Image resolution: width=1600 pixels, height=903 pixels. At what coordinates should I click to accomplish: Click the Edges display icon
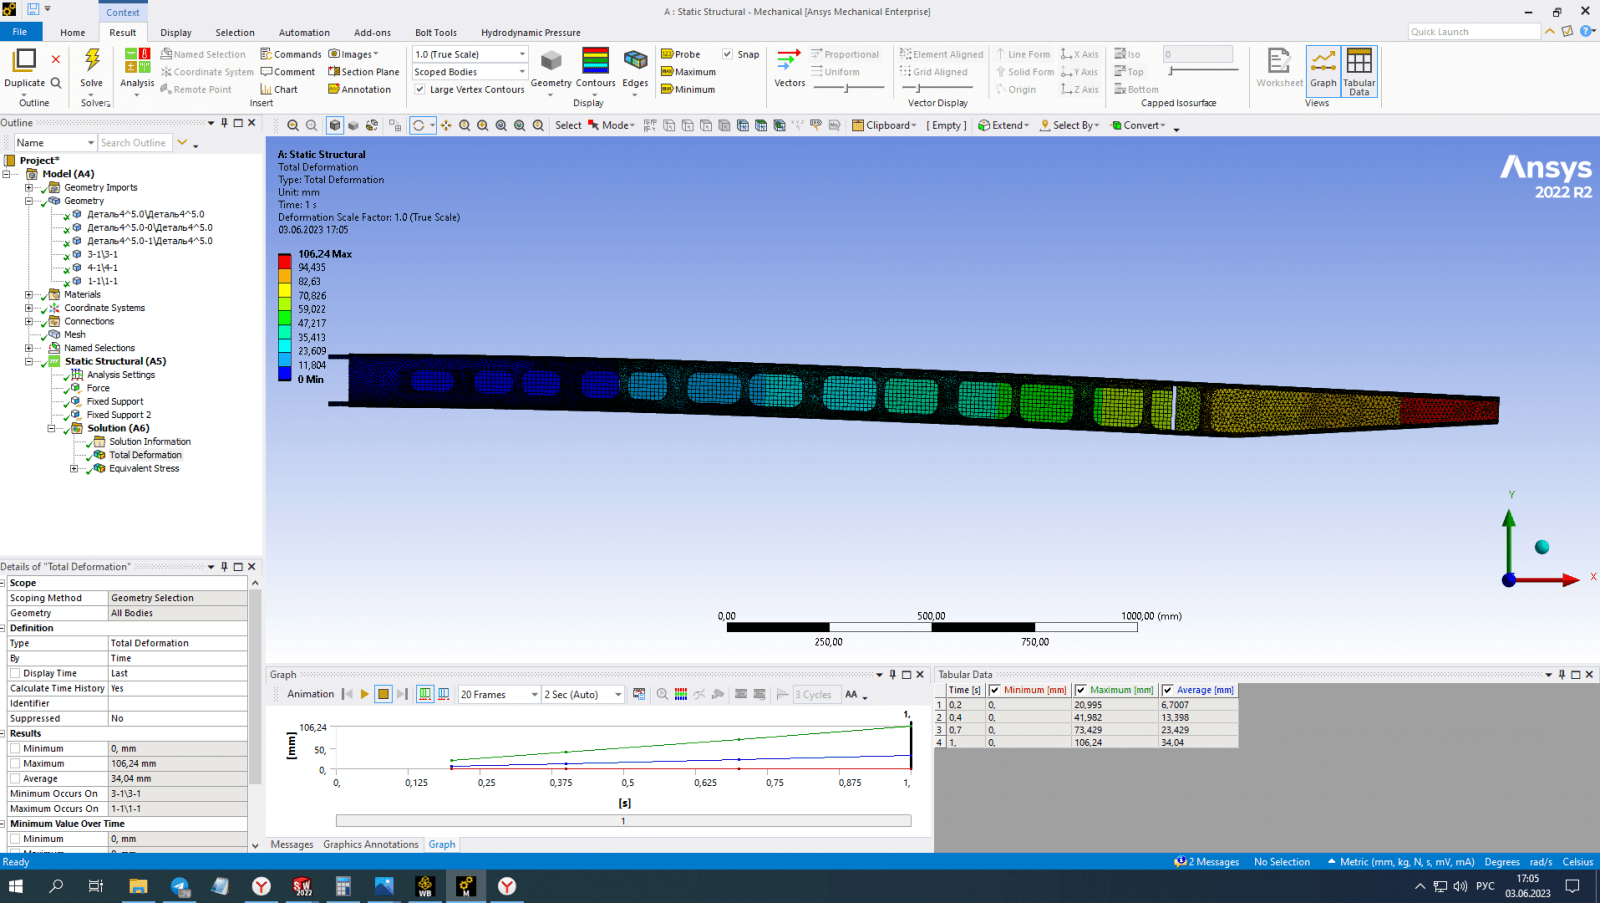point(635,61)
